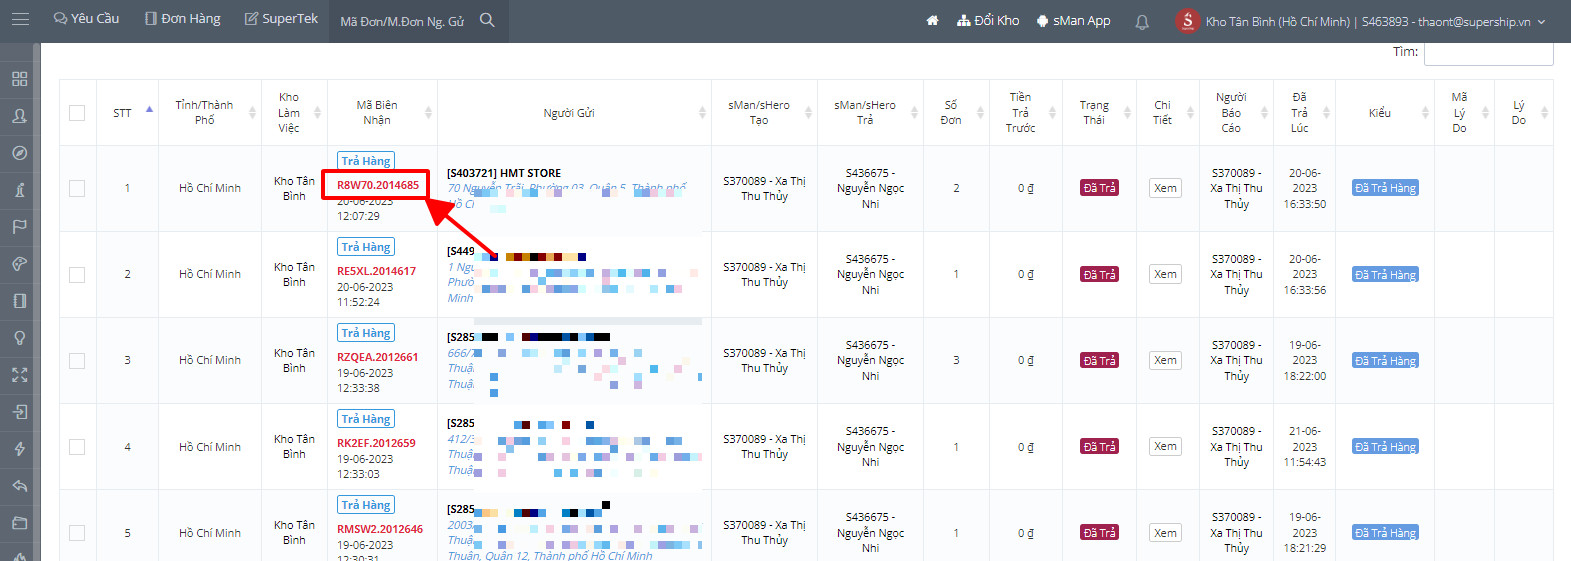
Task: Click Đã Trả Hàng badge in row 3
Action: pos(1385,360)
